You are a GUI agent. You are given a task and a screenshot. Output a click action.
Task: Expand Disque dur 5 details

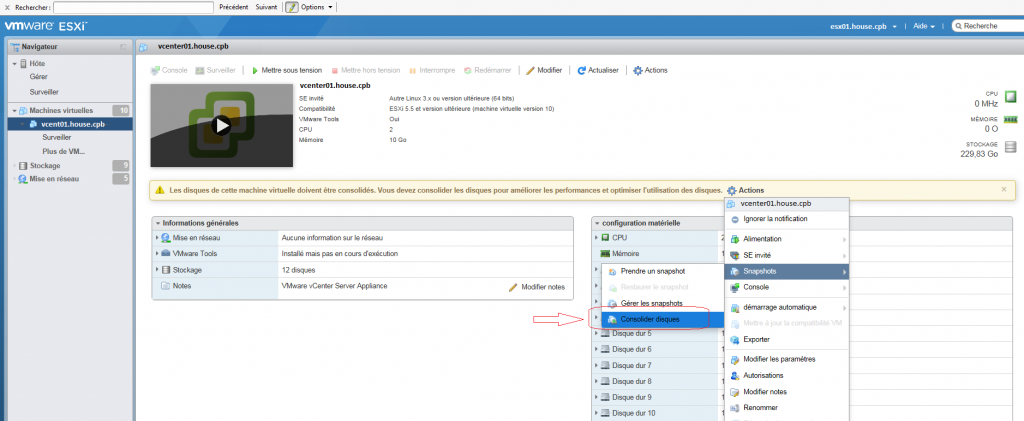tap(597, 334)
